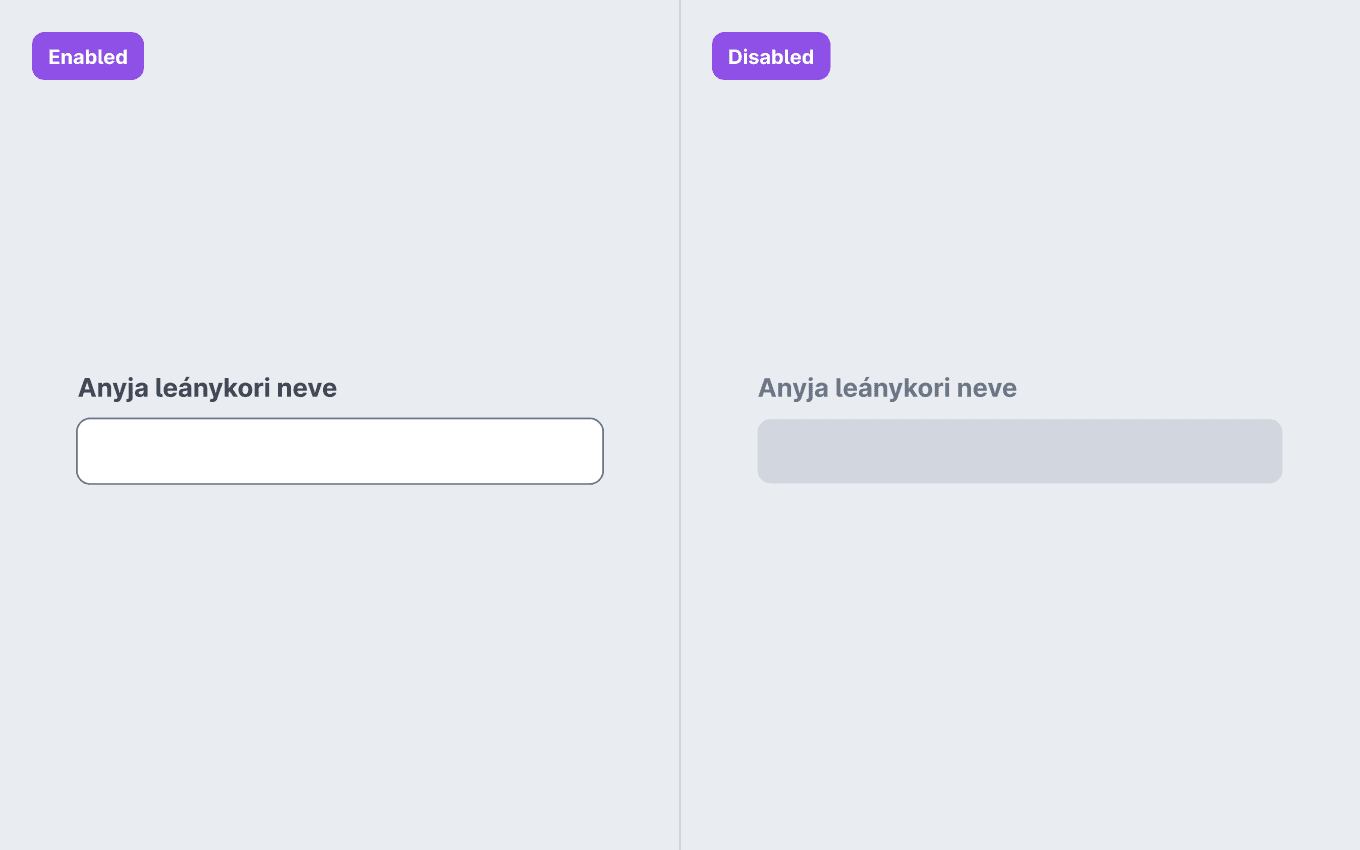Click the purple Enabled badge
Viewport: 1360px width, 850px height.
pos(88,56)
